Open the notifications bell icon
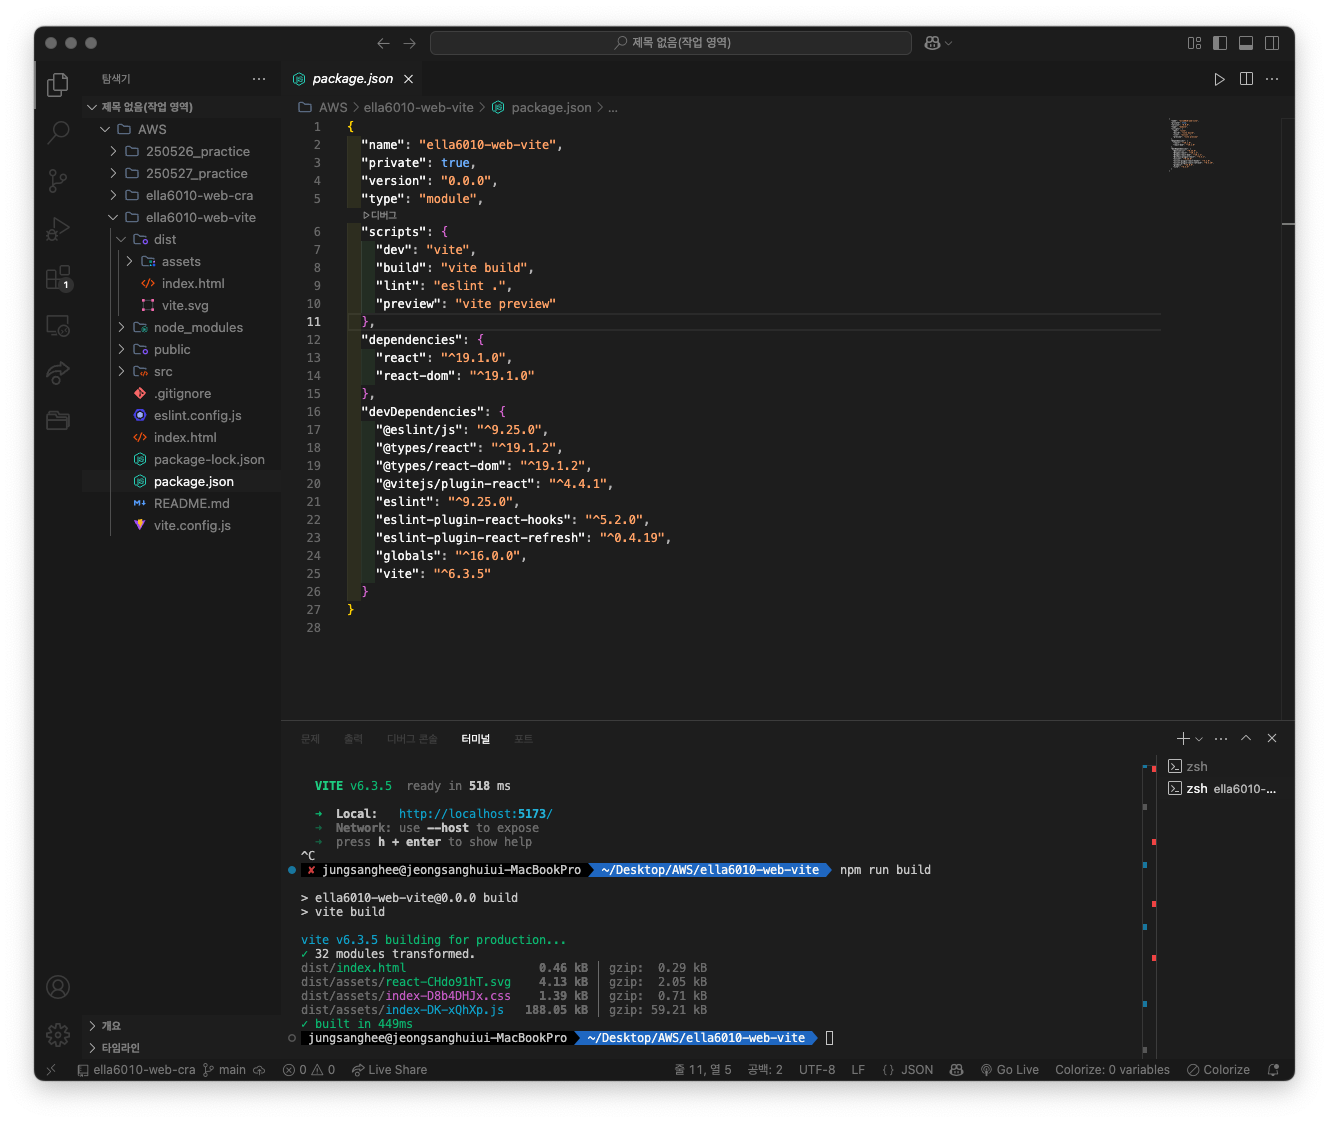 coord(1273,1070)
